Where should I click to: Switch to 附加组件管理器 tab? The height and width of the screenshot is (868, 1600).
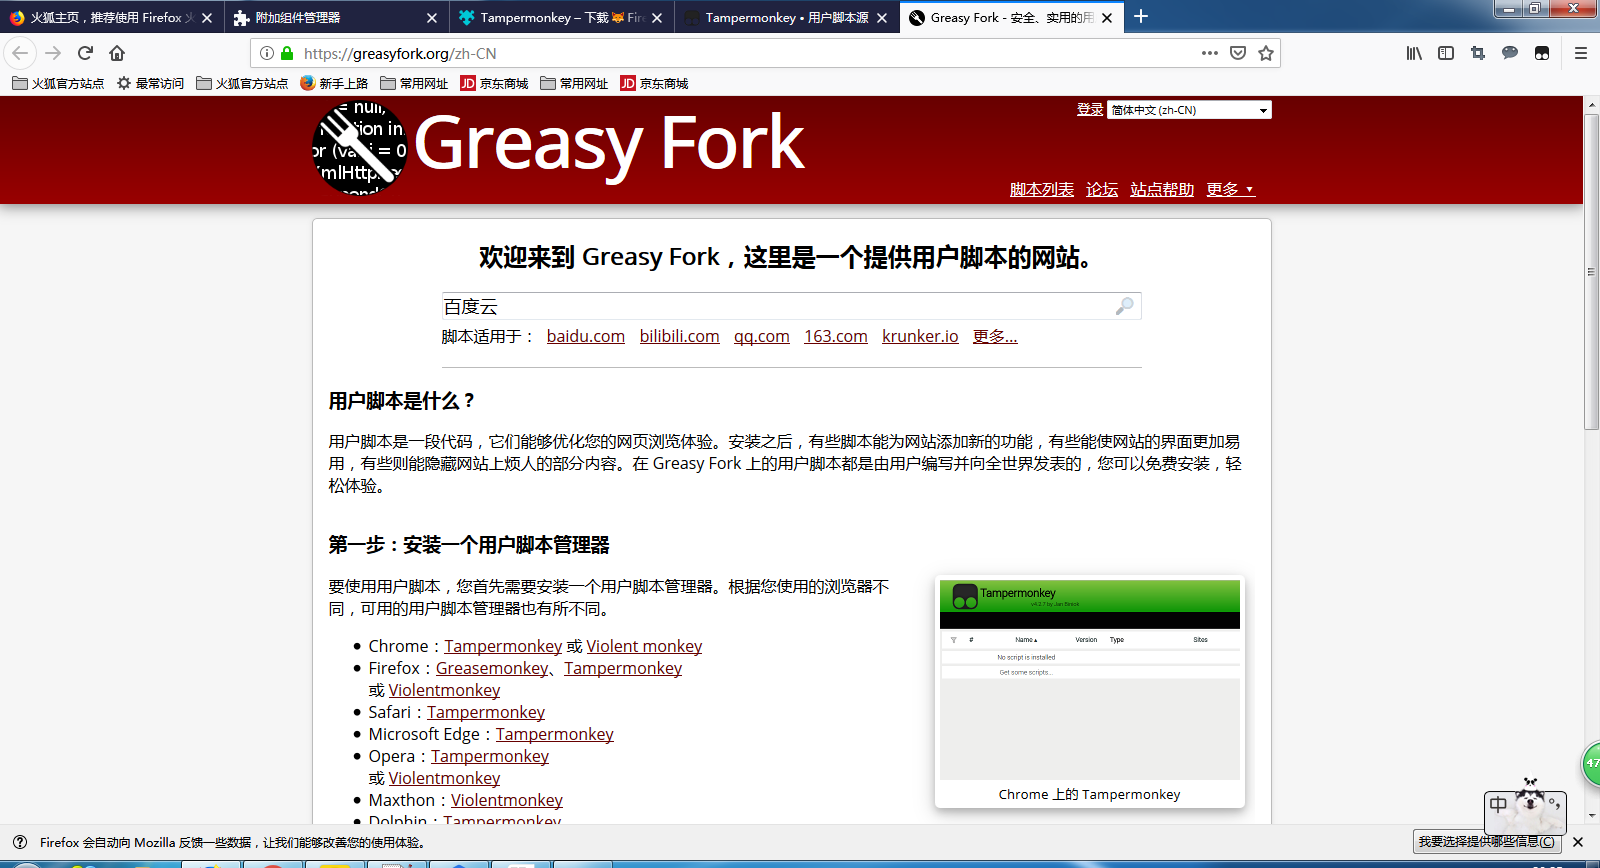336,18
